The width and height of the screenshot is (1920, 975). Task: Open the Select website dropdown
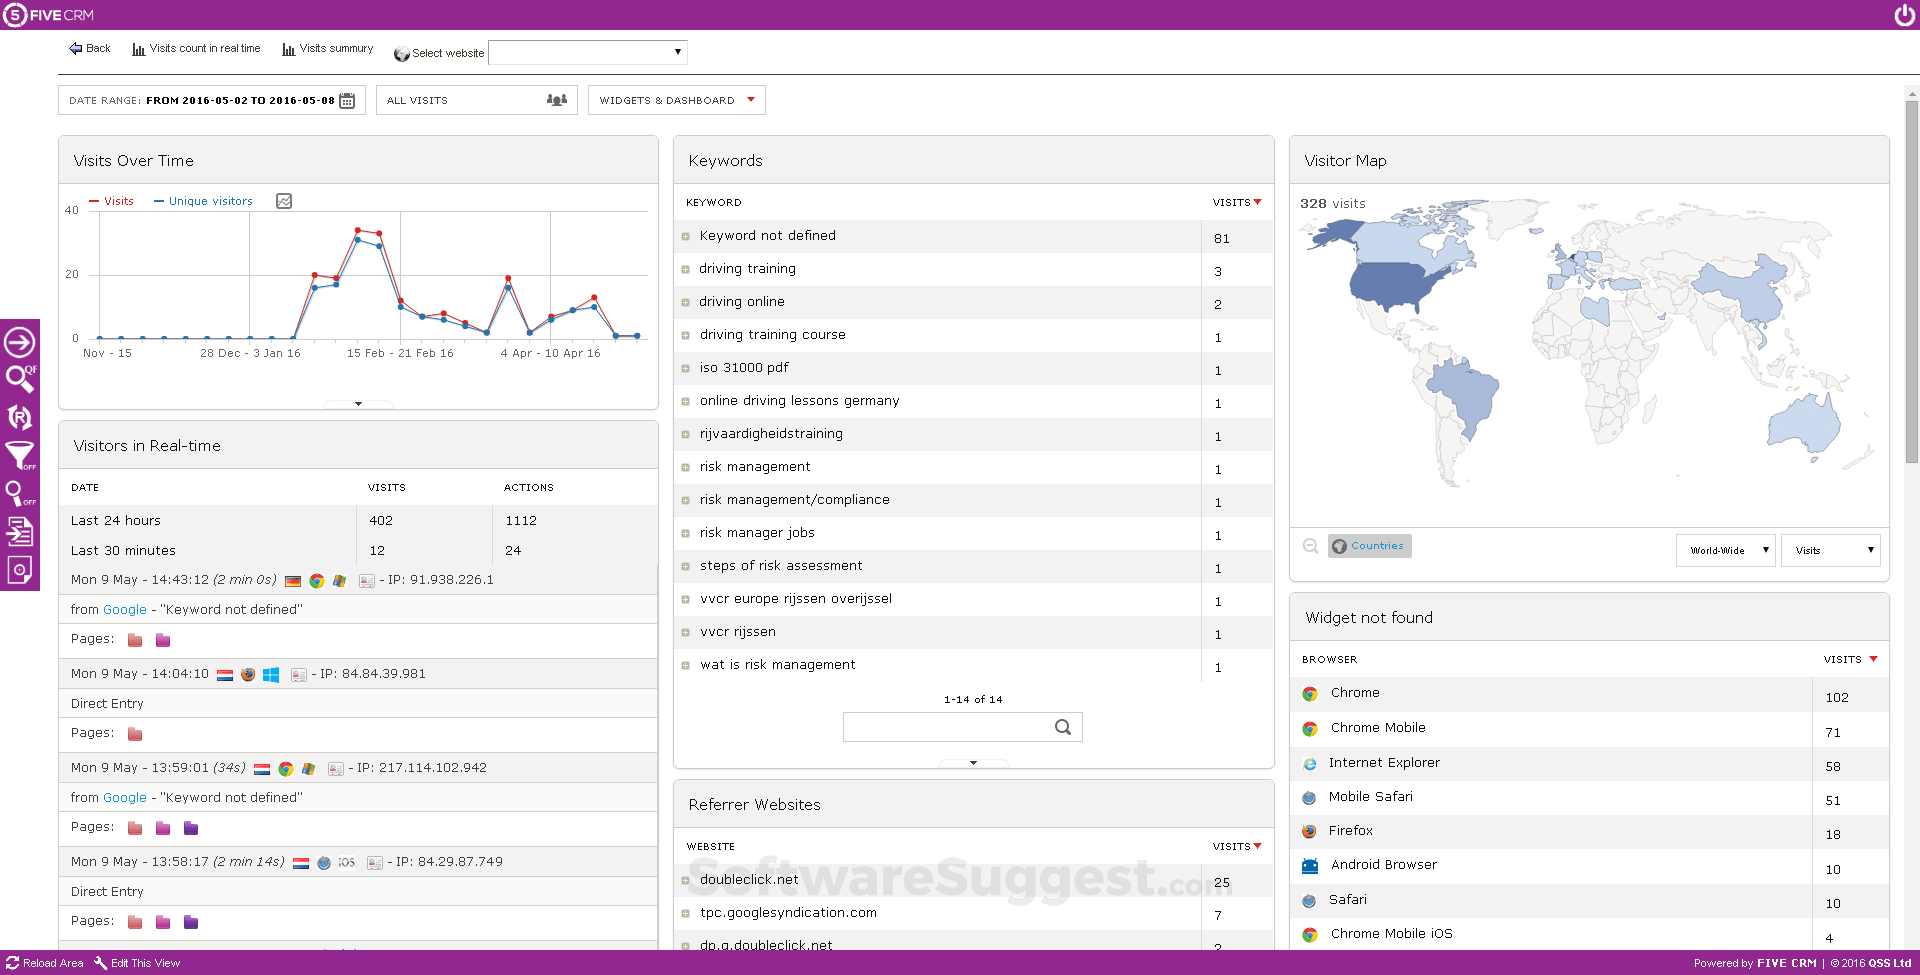tap(587, 52)
